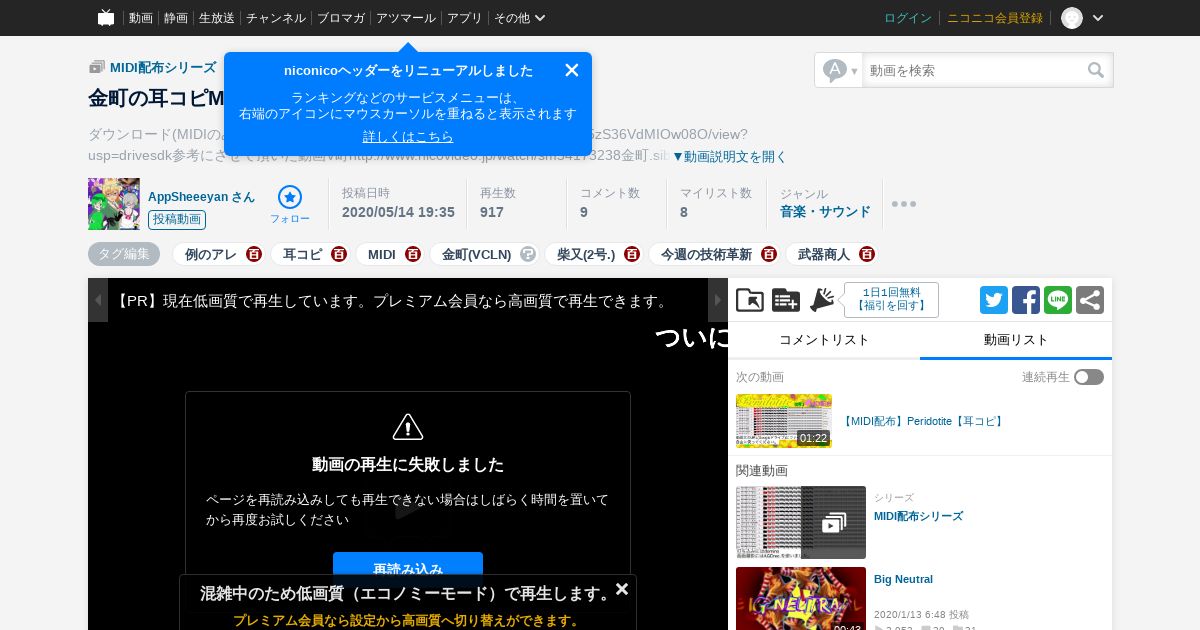Open the Big Neutral video thumbnail
This screenshot has height=630, width=1200.
pos(801,598)
